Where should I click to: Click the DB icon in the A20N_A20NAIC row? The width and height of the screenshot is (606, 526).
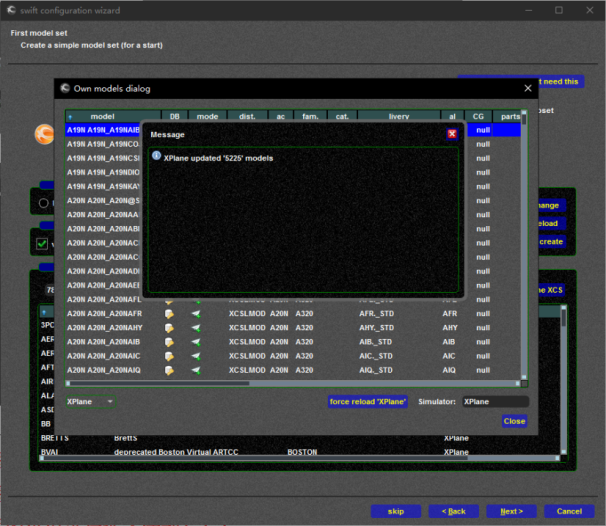point(169,354)
